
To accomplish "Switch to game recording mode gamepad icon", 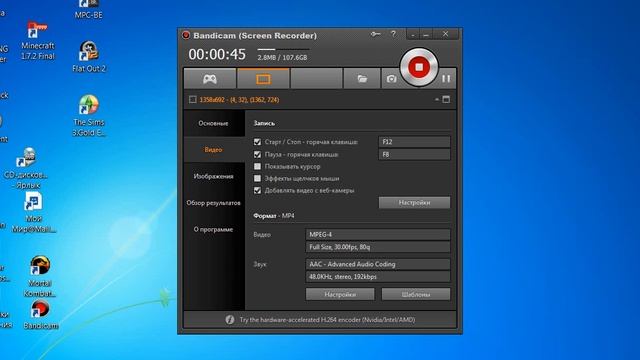I will 210,78.
